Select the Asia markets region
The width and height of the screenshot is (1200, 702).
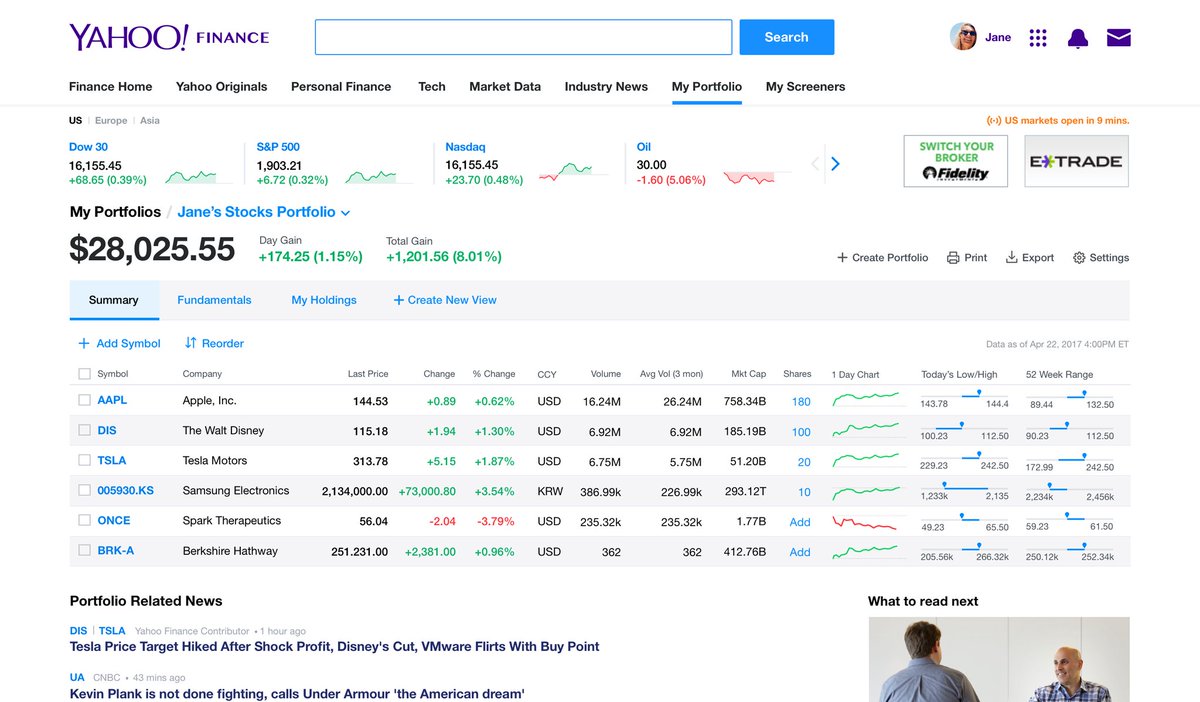[150, 121]
